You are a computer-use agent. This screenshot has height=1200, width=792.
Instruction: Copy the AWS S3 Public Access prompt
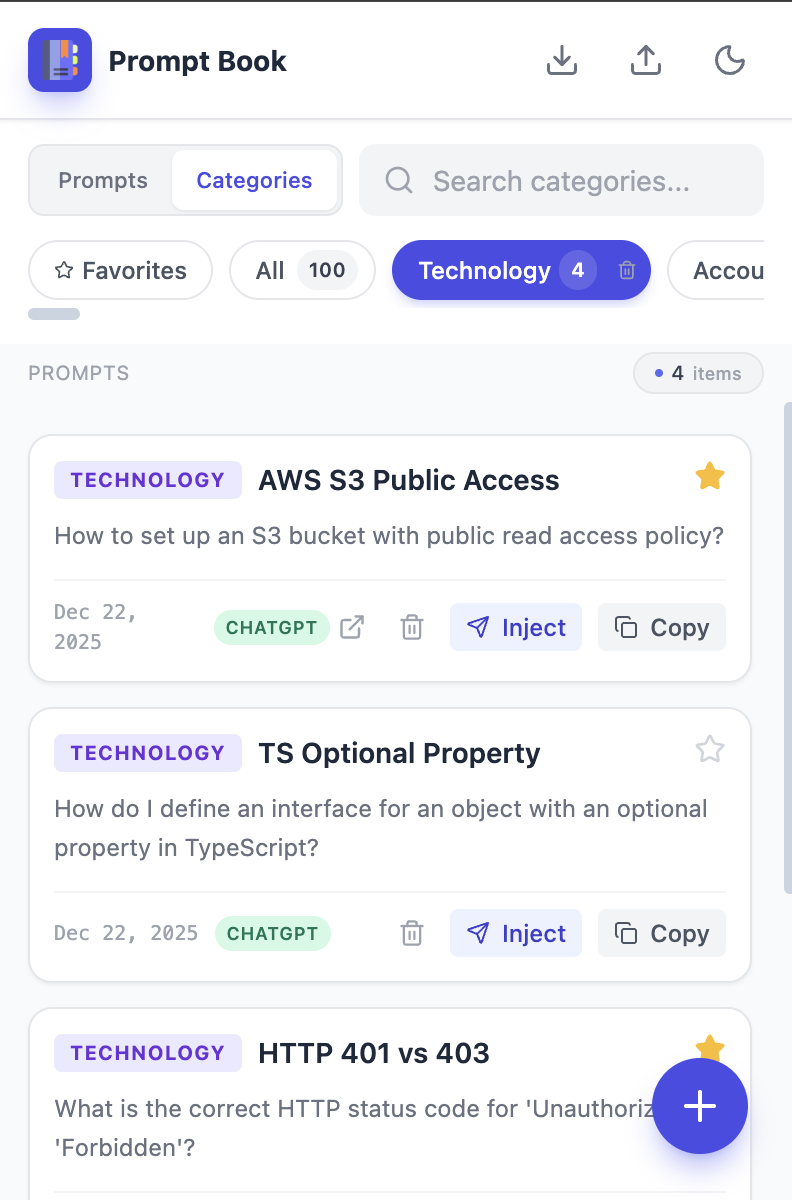pos(662,627)
